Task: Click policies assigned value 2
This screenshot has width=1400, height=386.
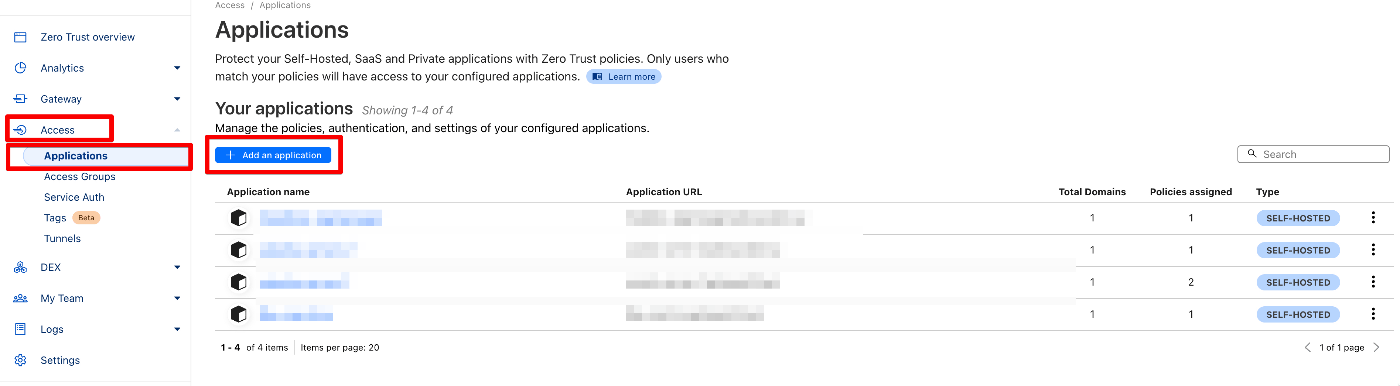Action: [x=1191, y=282]
